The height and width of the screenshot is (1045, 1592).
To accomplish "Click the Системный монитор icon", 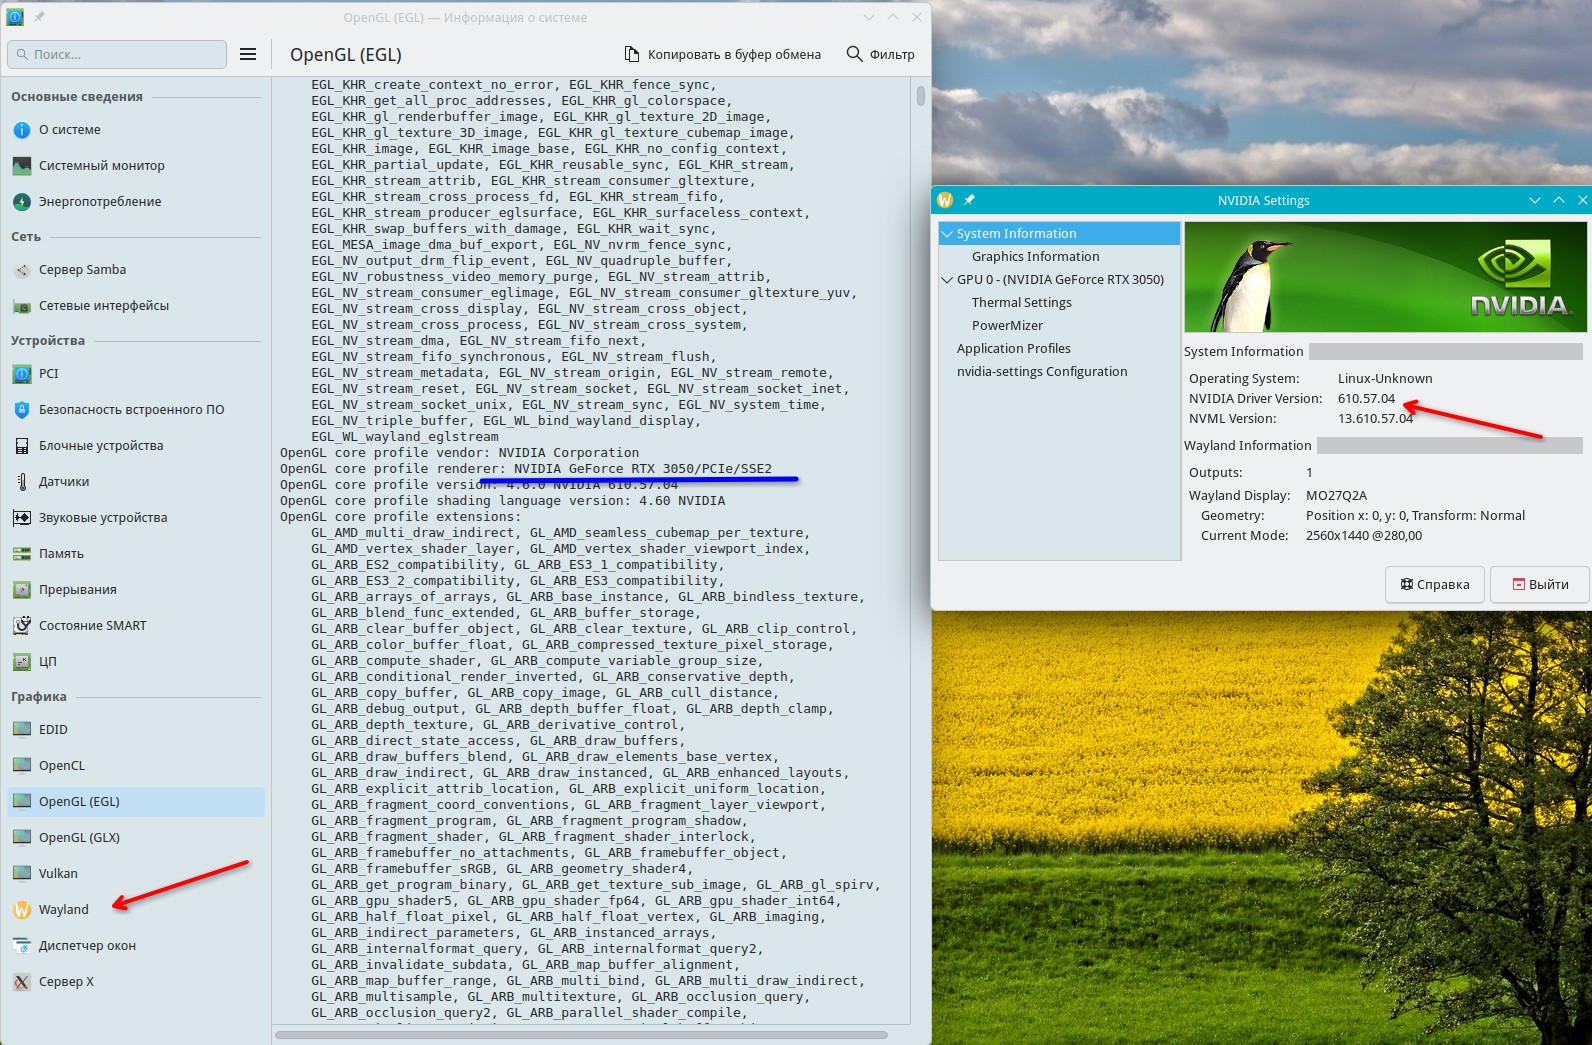I will (22, 166).
